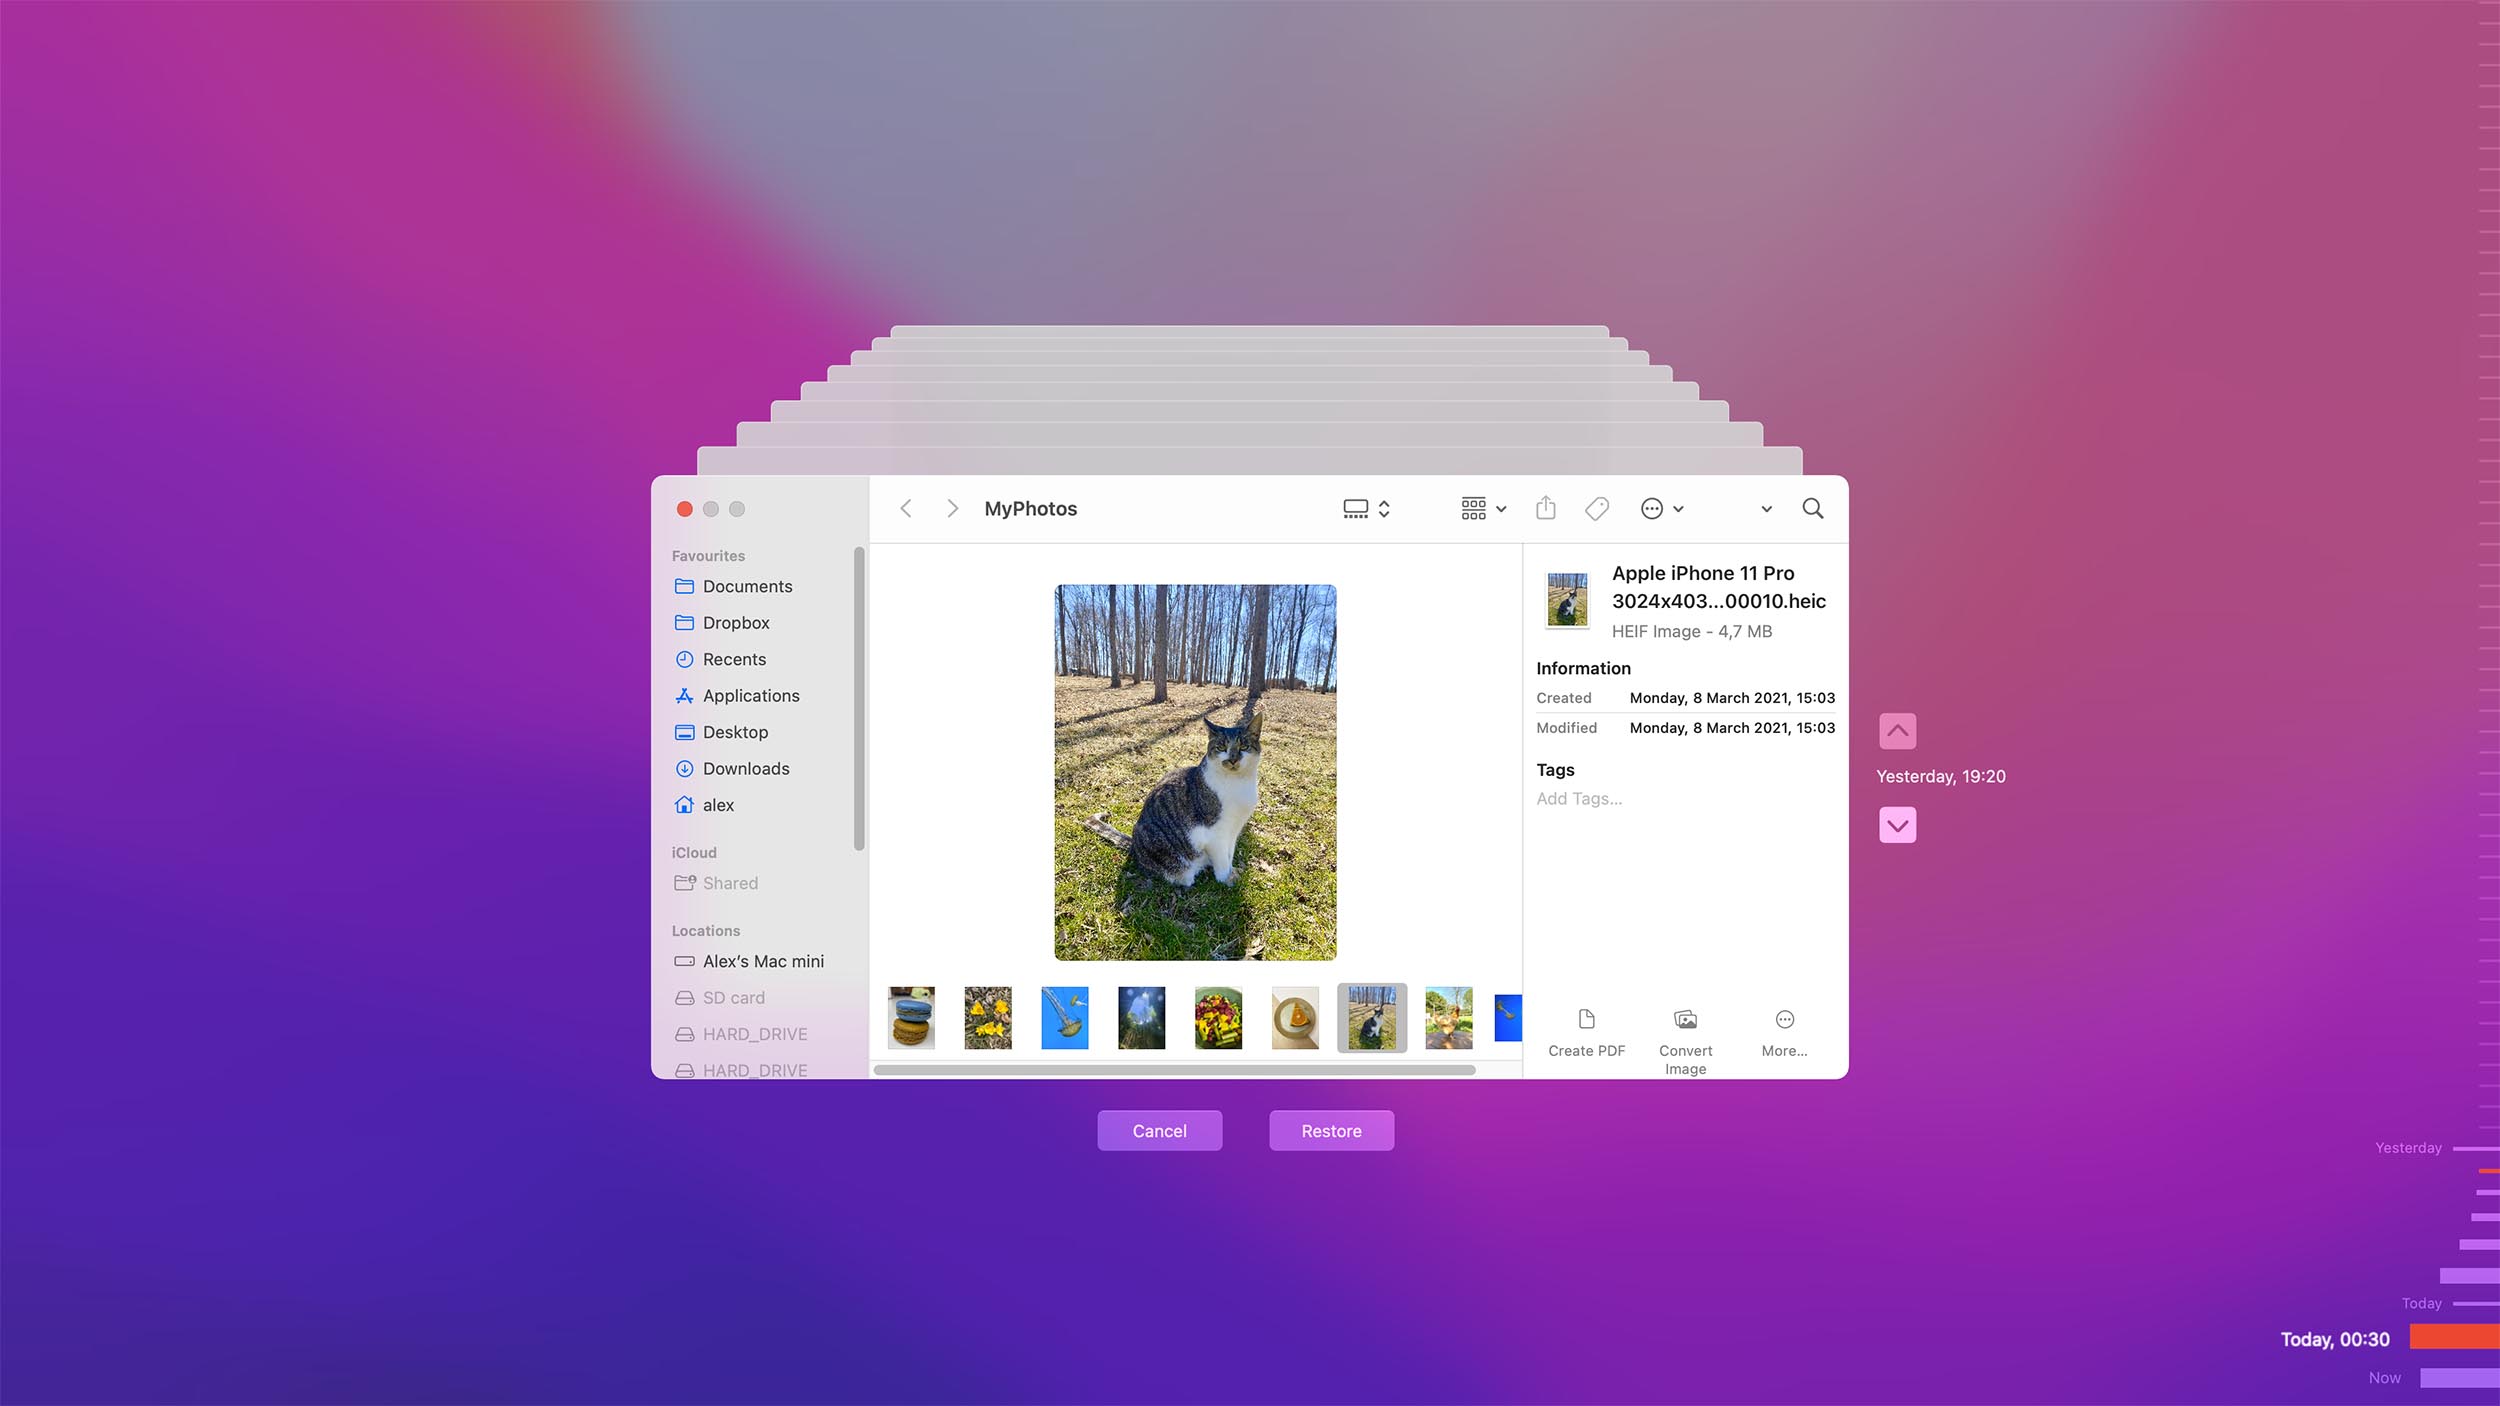Click the Search icon in toolbar
The height and width of the screenshot is (1406, 2500).
point(1813,508)
